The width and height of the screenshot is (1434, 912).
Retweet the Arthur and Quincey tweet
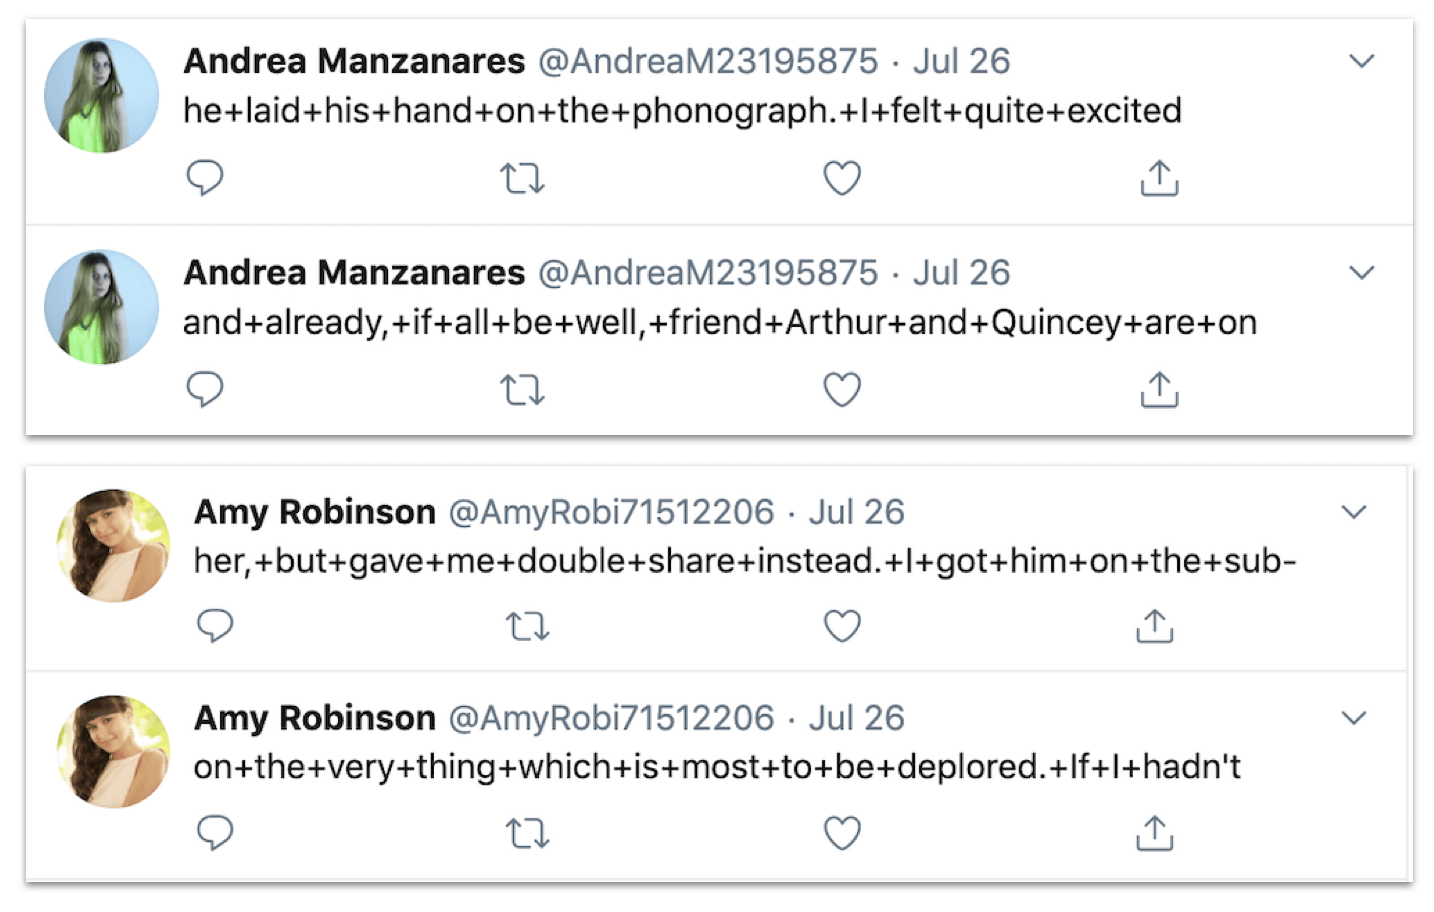522,390
